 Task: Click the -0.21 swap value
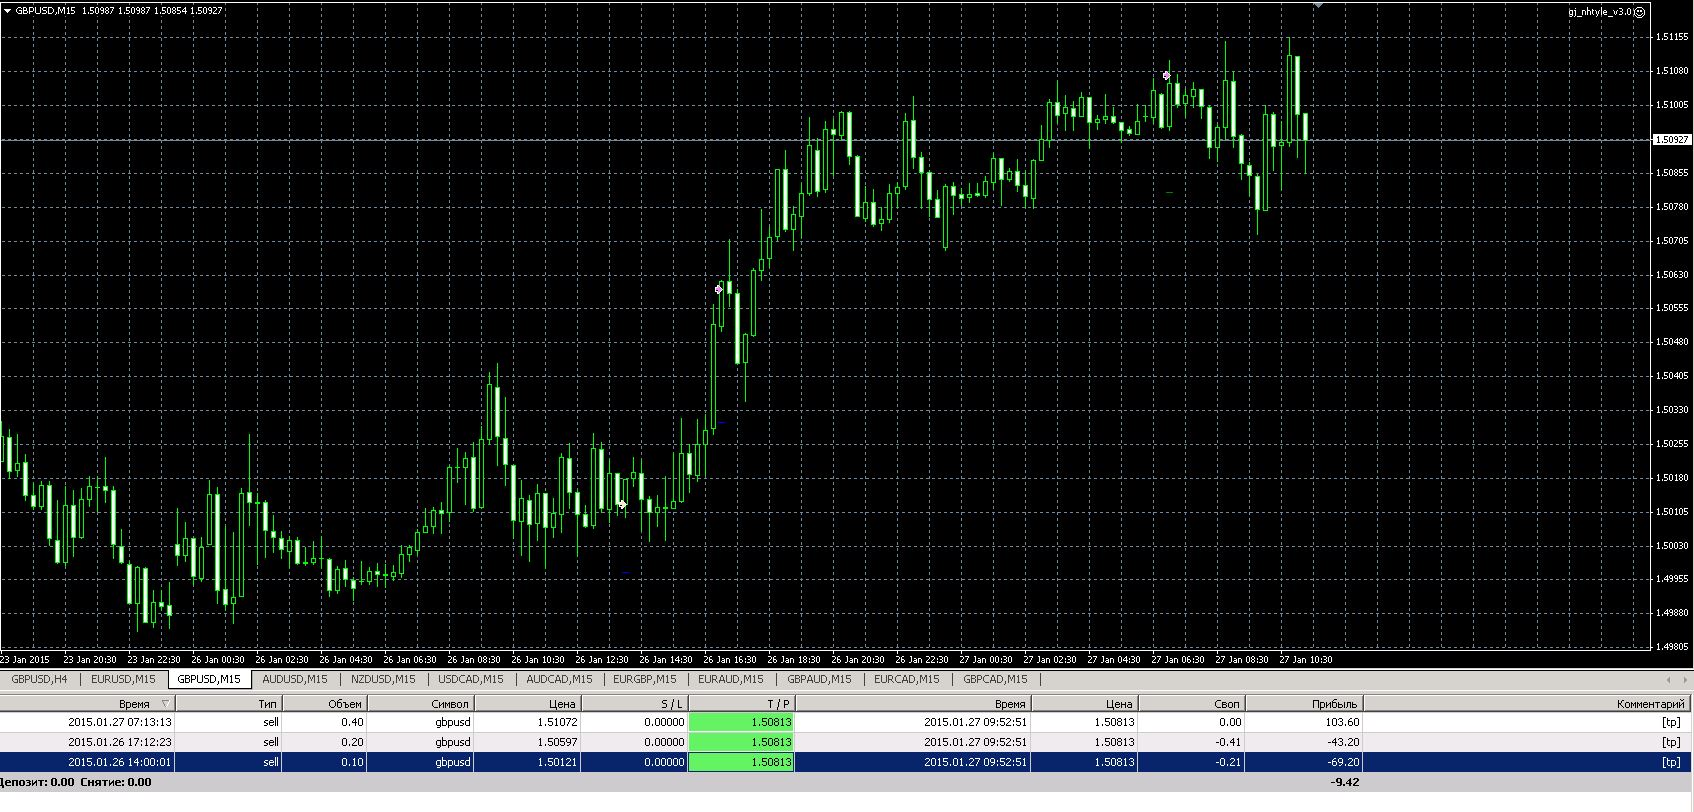coord(1229,762)
